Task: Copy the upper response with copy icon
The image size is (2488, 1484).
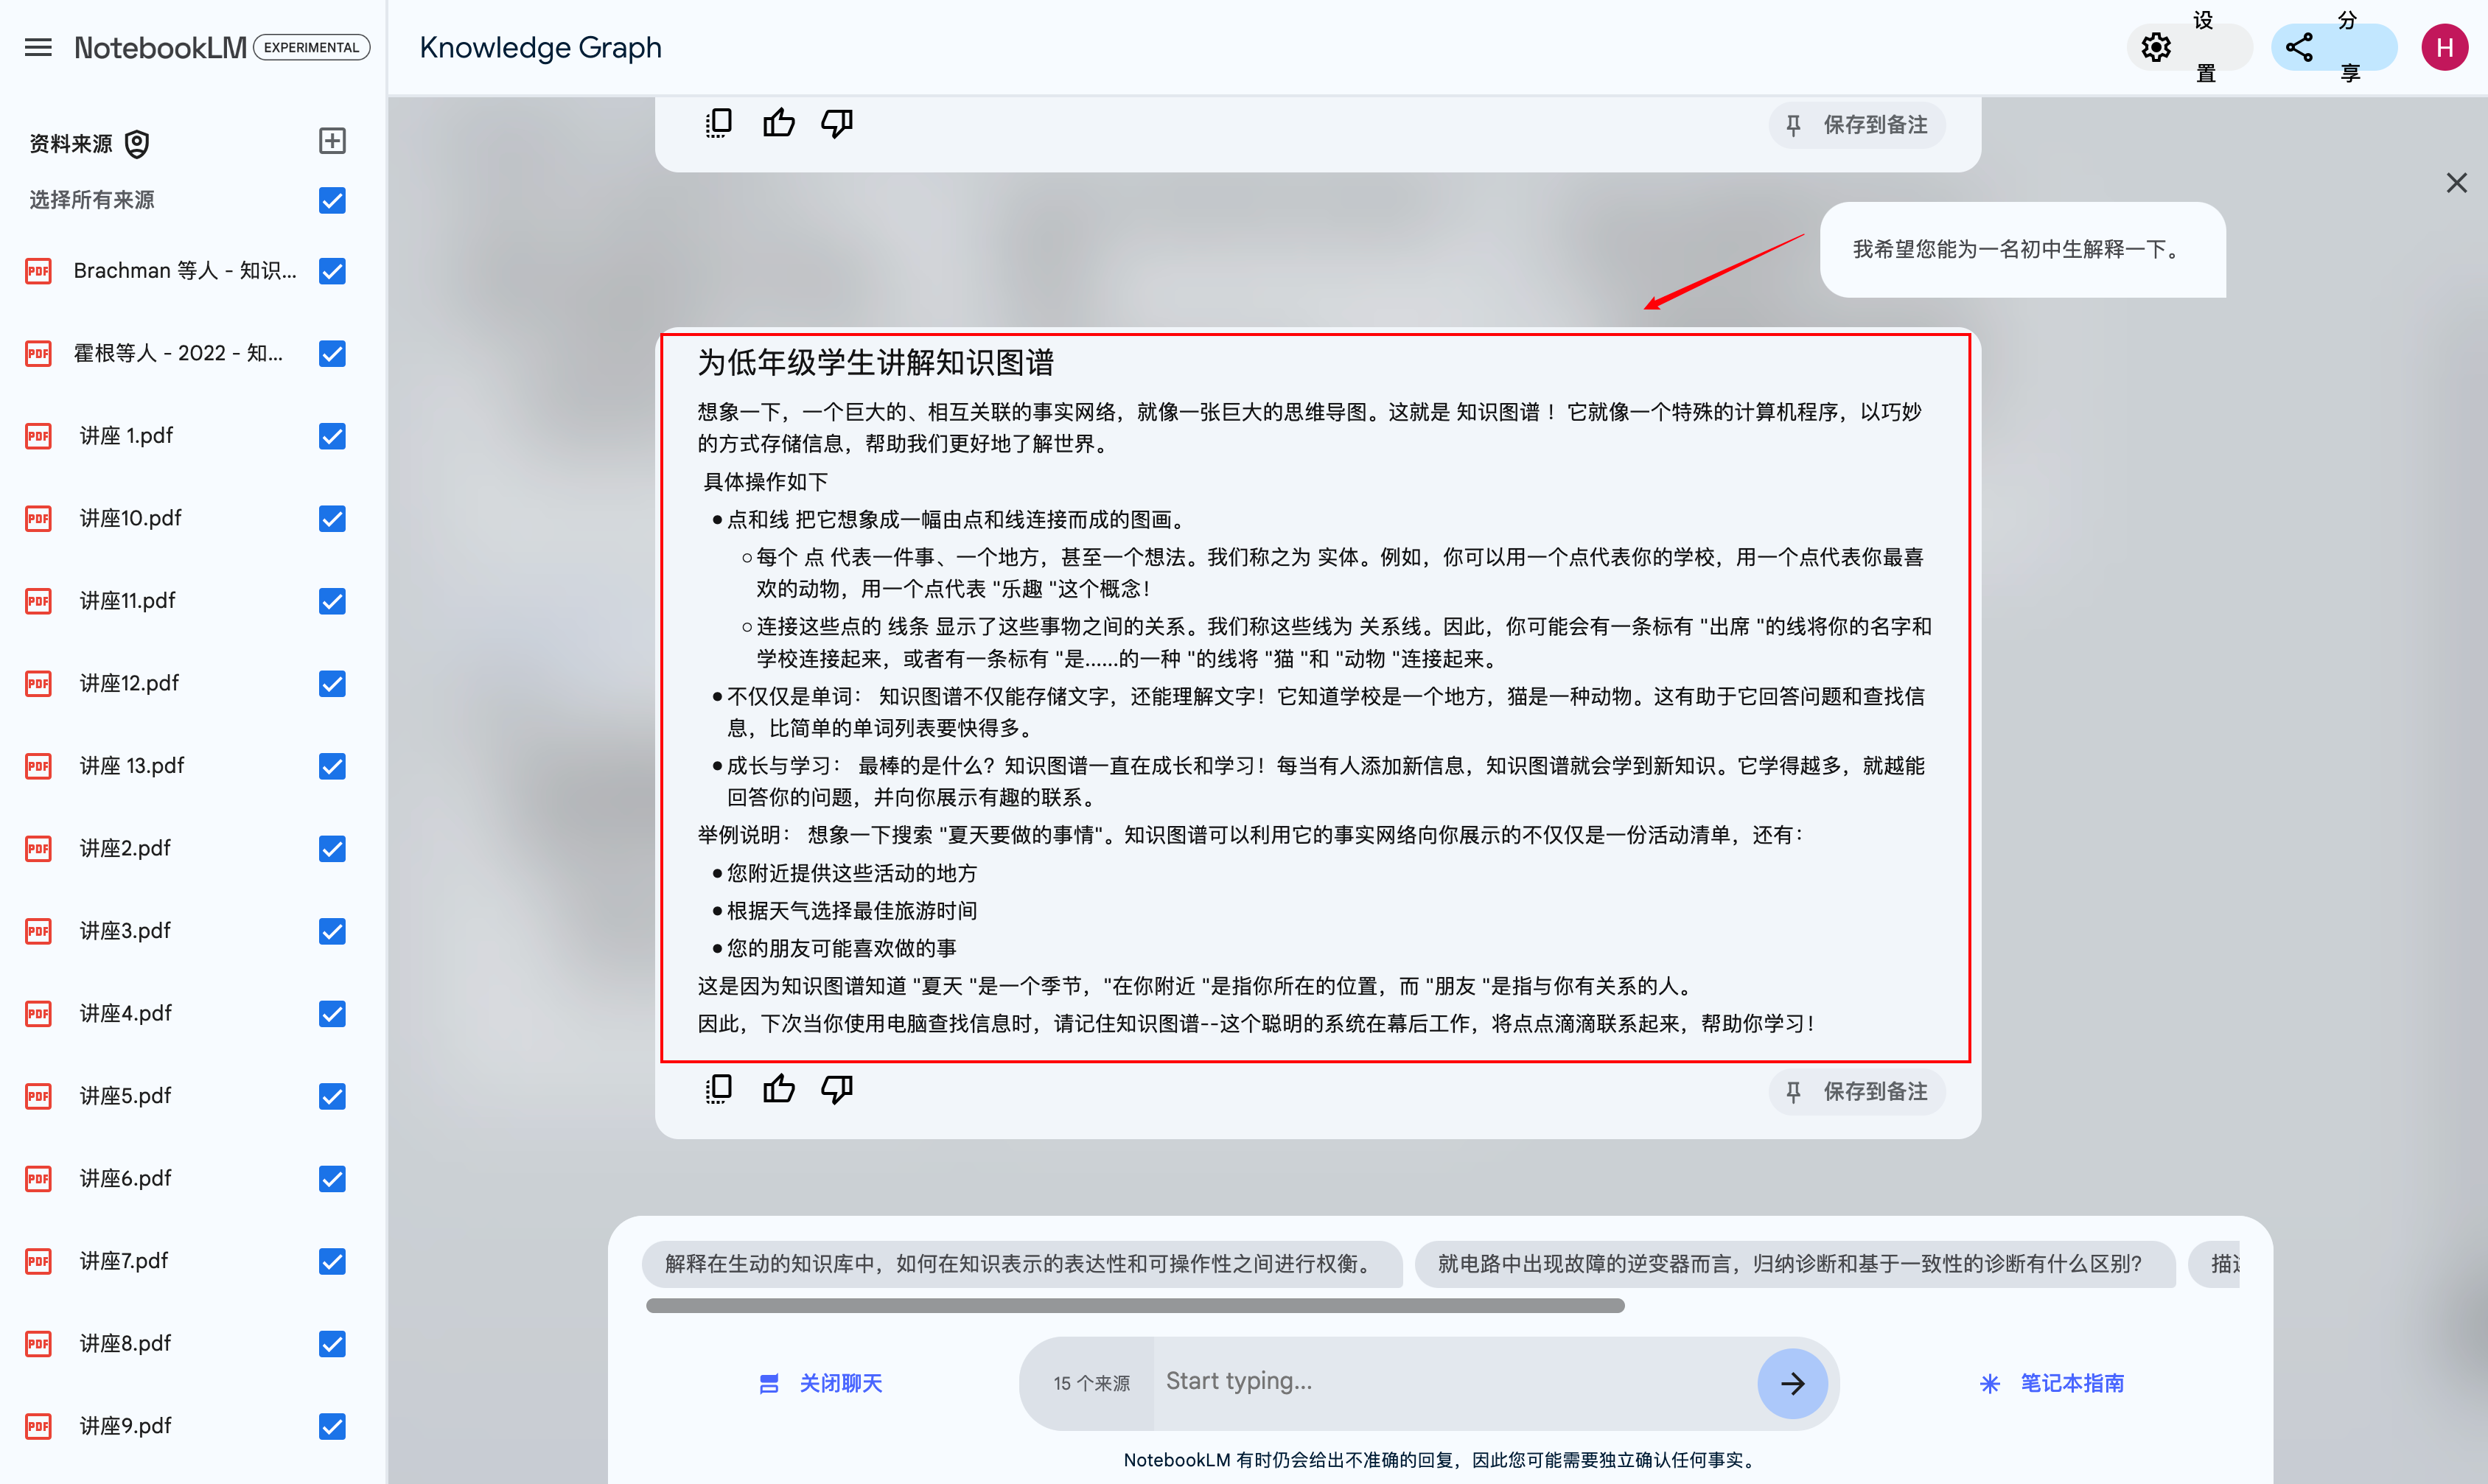Action: pyautogui.click(x=718, y=124)
